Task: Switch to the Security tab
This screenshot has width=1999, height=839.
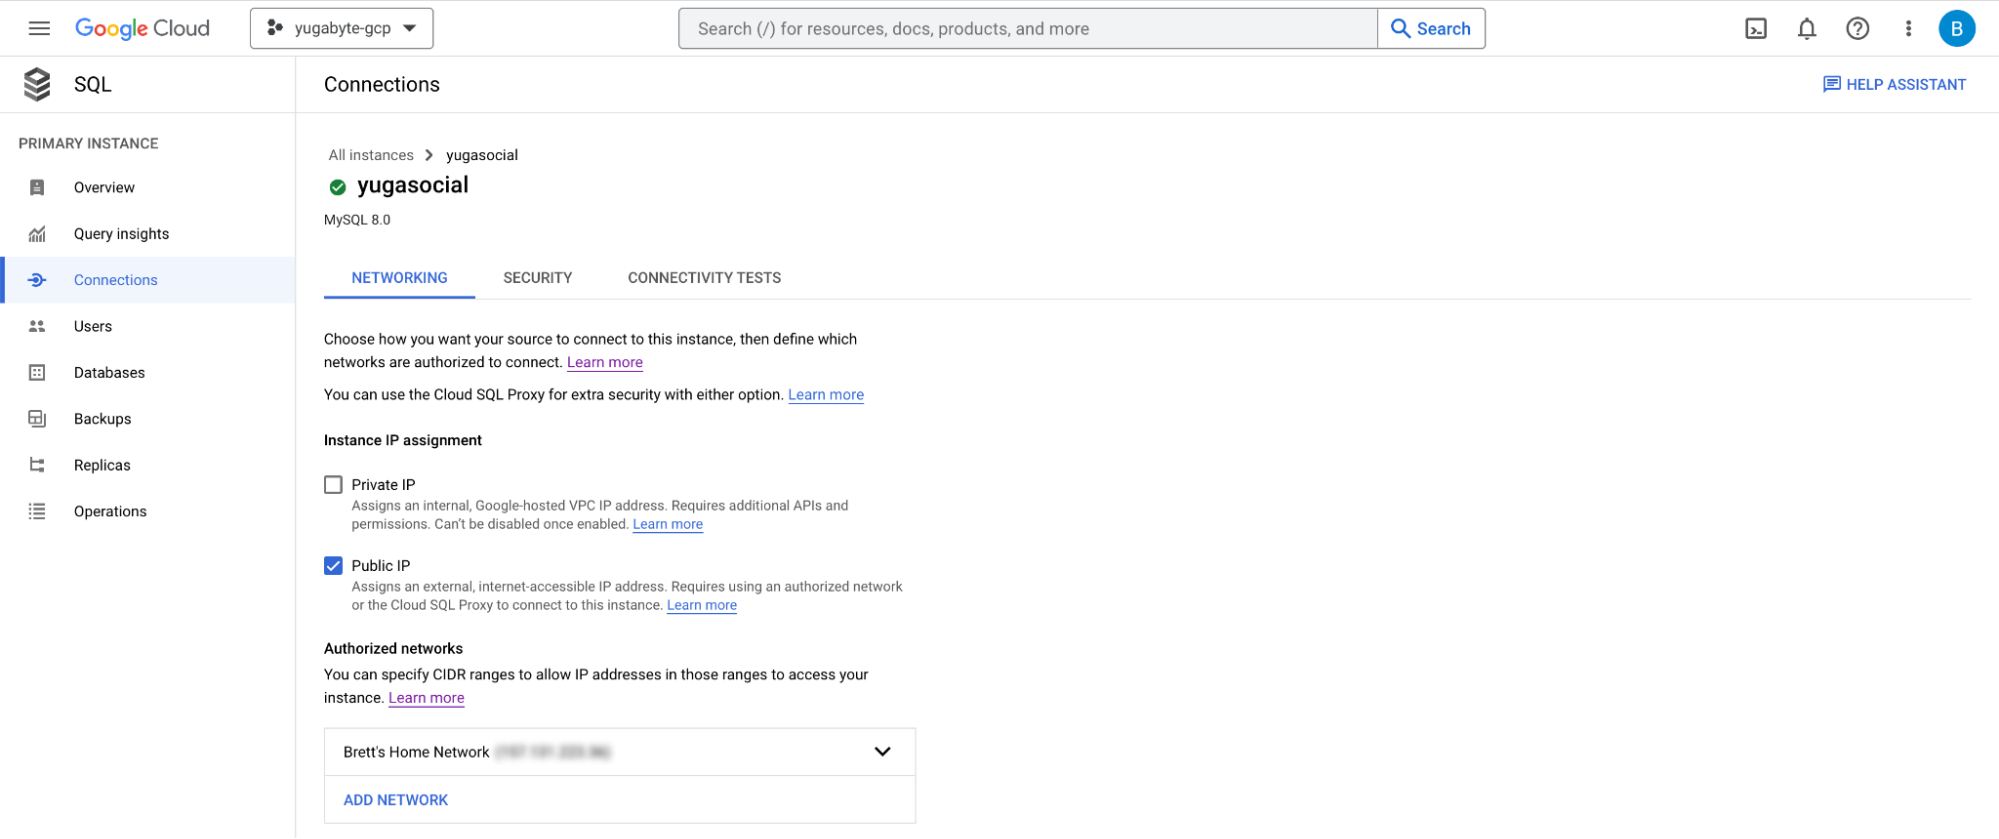Action: [x=537, y=278]
